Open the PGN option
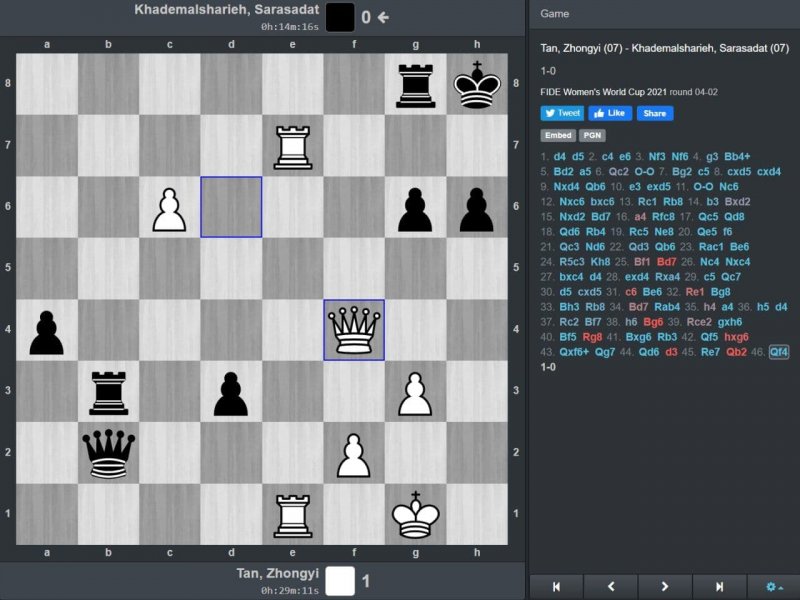The width and height of the screenshot is (800, 600). pos(592,135)
